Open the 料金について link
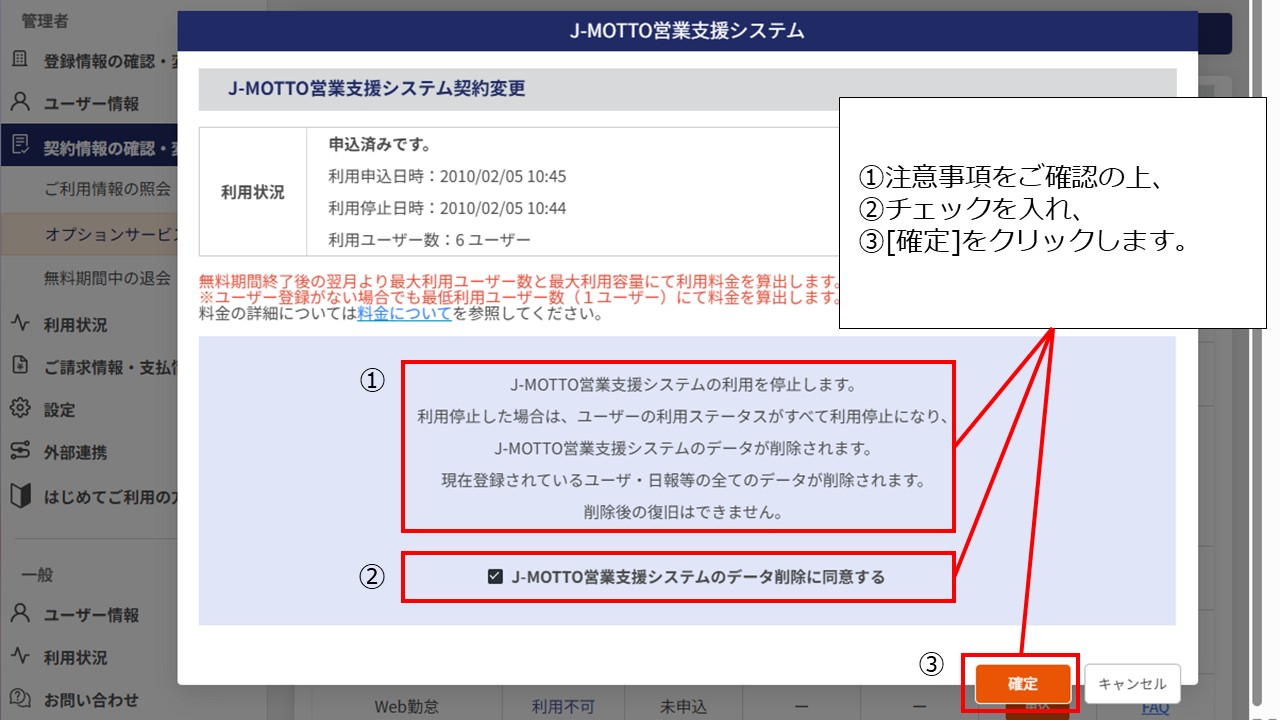Image resolution: width=1280 pixels, height=720 pixels. tap(404, 313)
